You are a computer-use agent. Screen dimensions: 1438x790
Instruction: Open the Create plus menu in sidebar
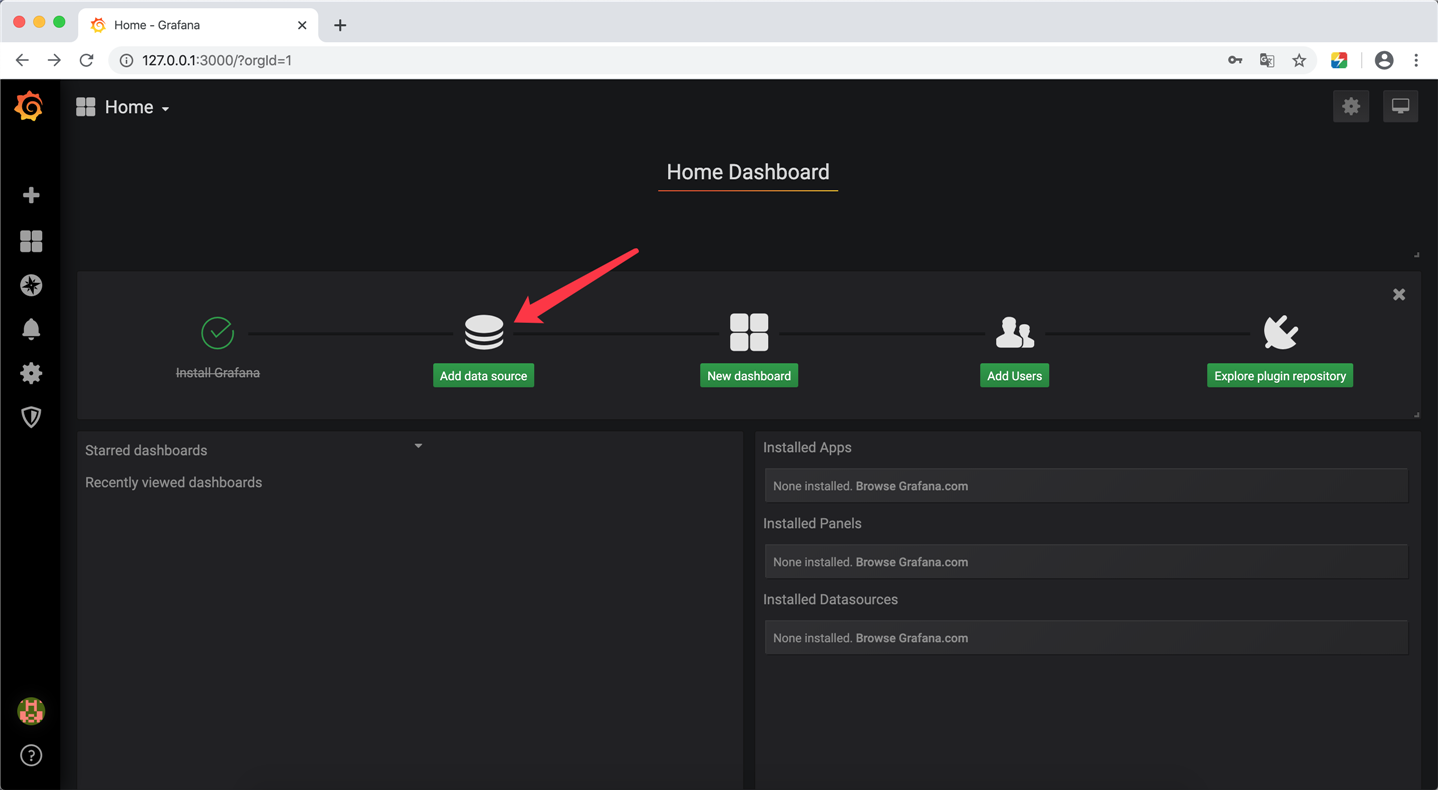pyautogui.click(x=31, y=195)
